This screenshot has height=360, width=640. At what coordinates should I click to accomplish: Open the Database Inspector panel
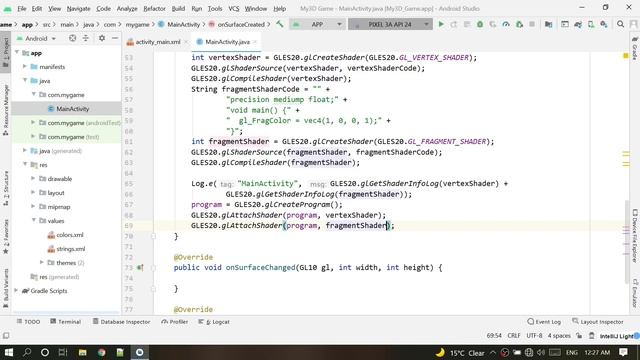tap(121, 322)
